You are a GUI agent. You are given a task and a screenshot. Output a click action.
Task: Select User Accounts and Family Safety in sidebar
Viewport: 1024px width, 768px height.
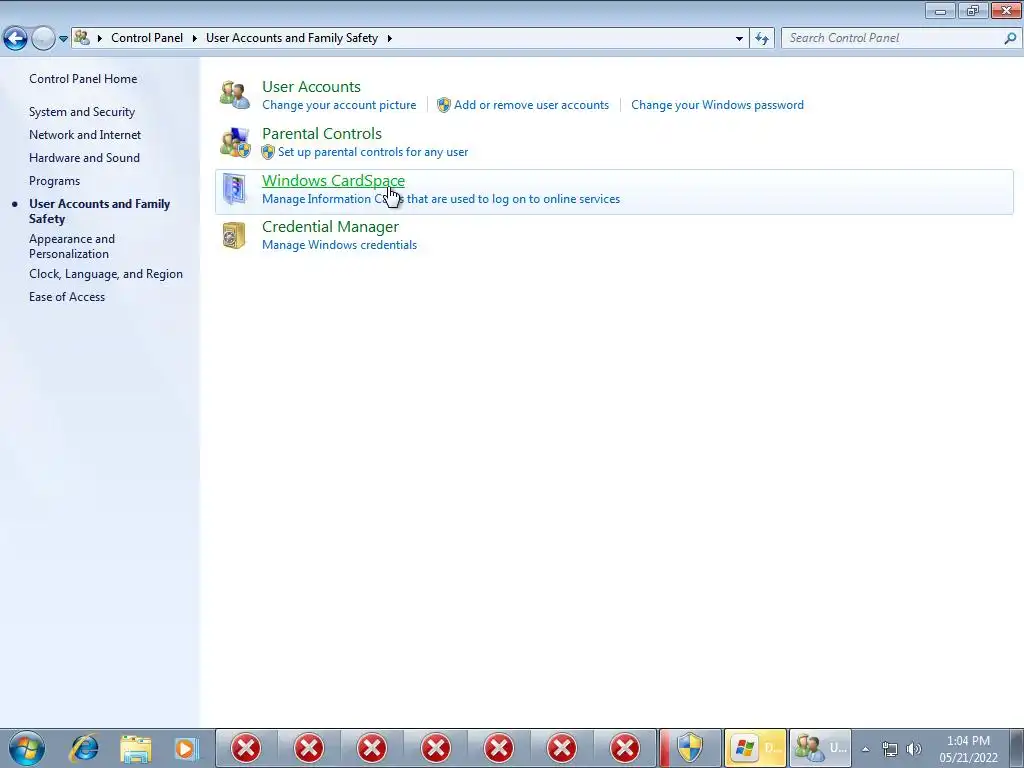[x=99, y=211]
